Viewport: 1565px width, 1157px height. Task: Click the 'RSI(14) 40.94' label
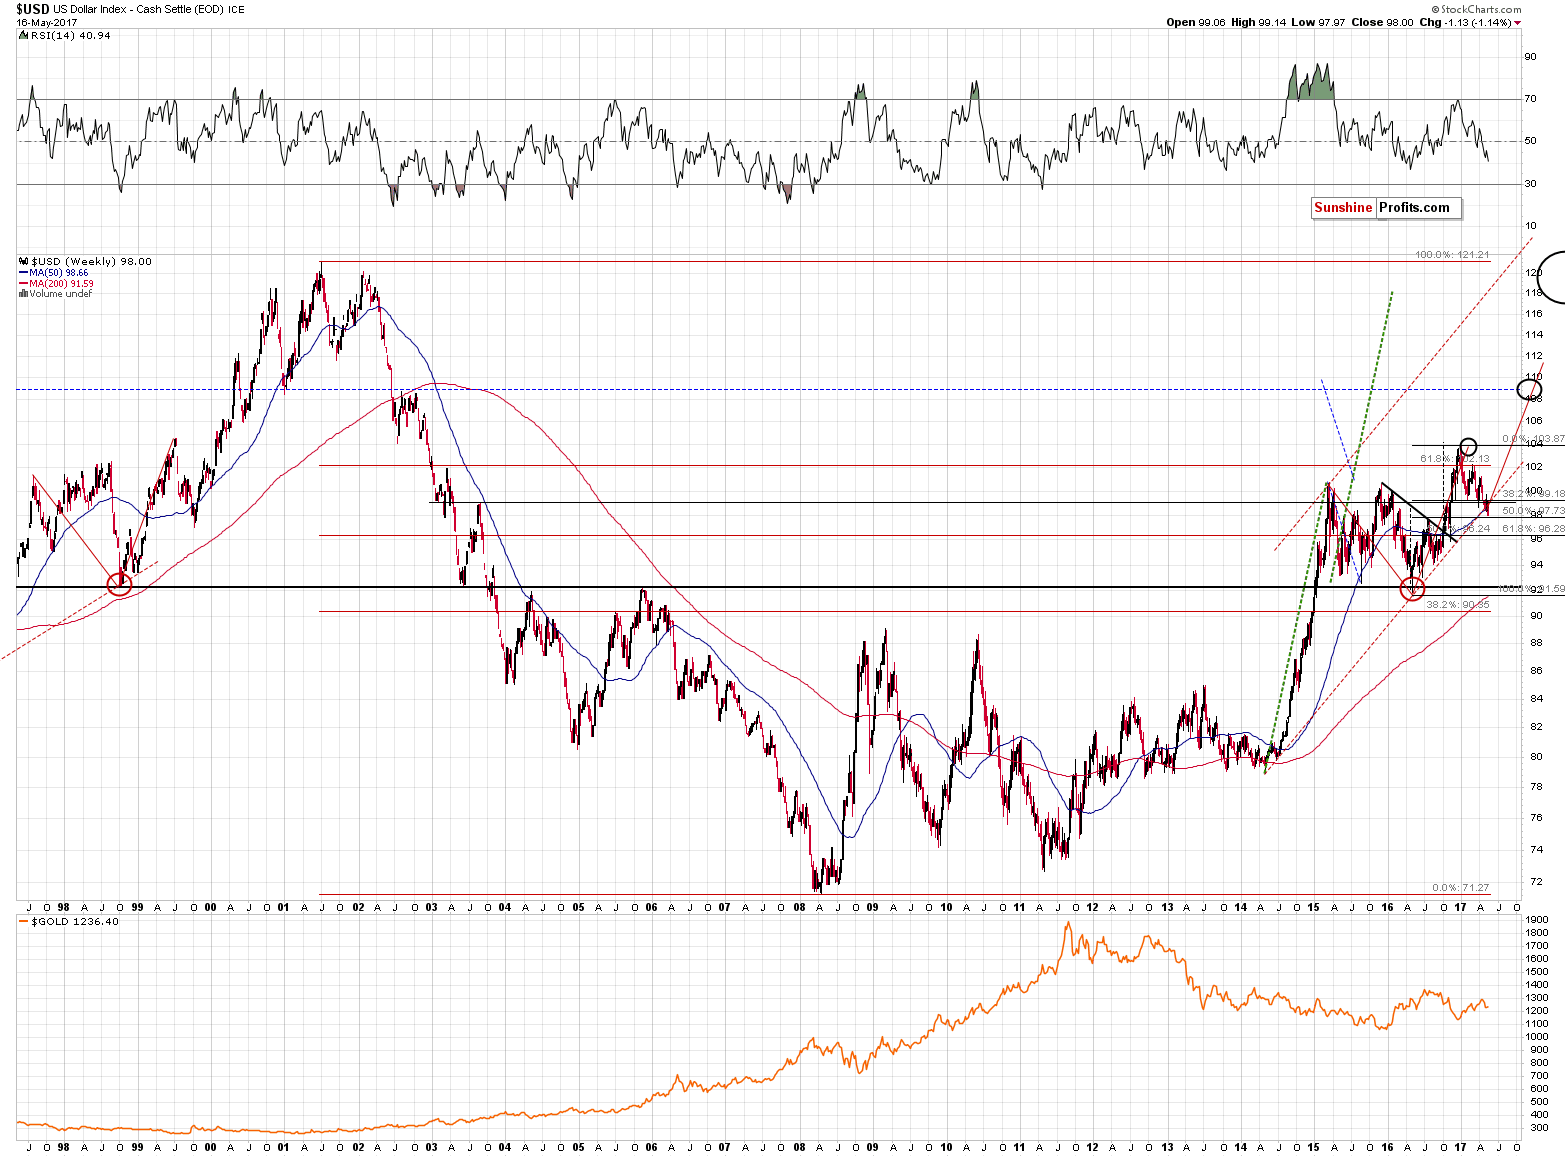tap(71, 35)
